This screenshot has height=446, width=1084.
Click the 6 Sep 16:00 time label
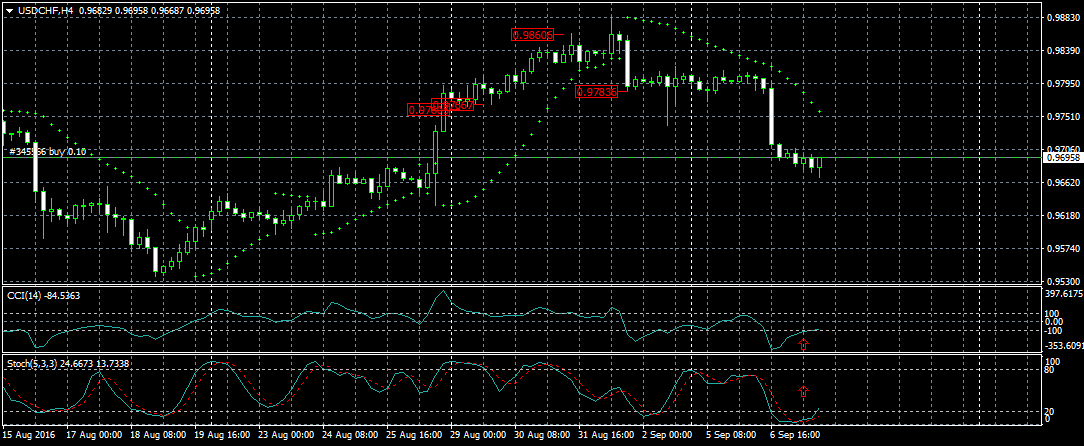point(795,436)
